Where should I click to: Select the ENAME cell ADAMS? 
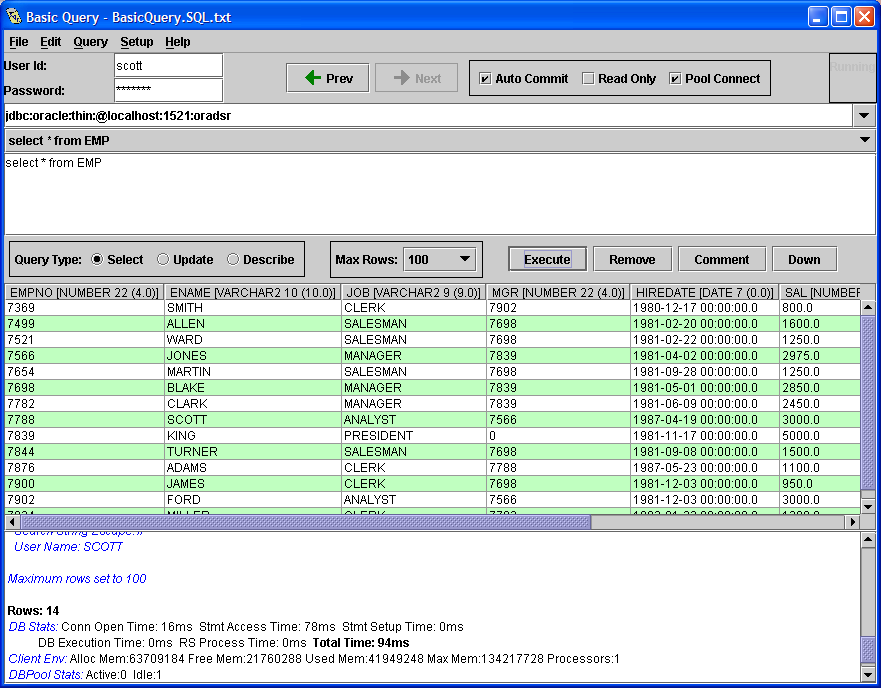(252, 468)
